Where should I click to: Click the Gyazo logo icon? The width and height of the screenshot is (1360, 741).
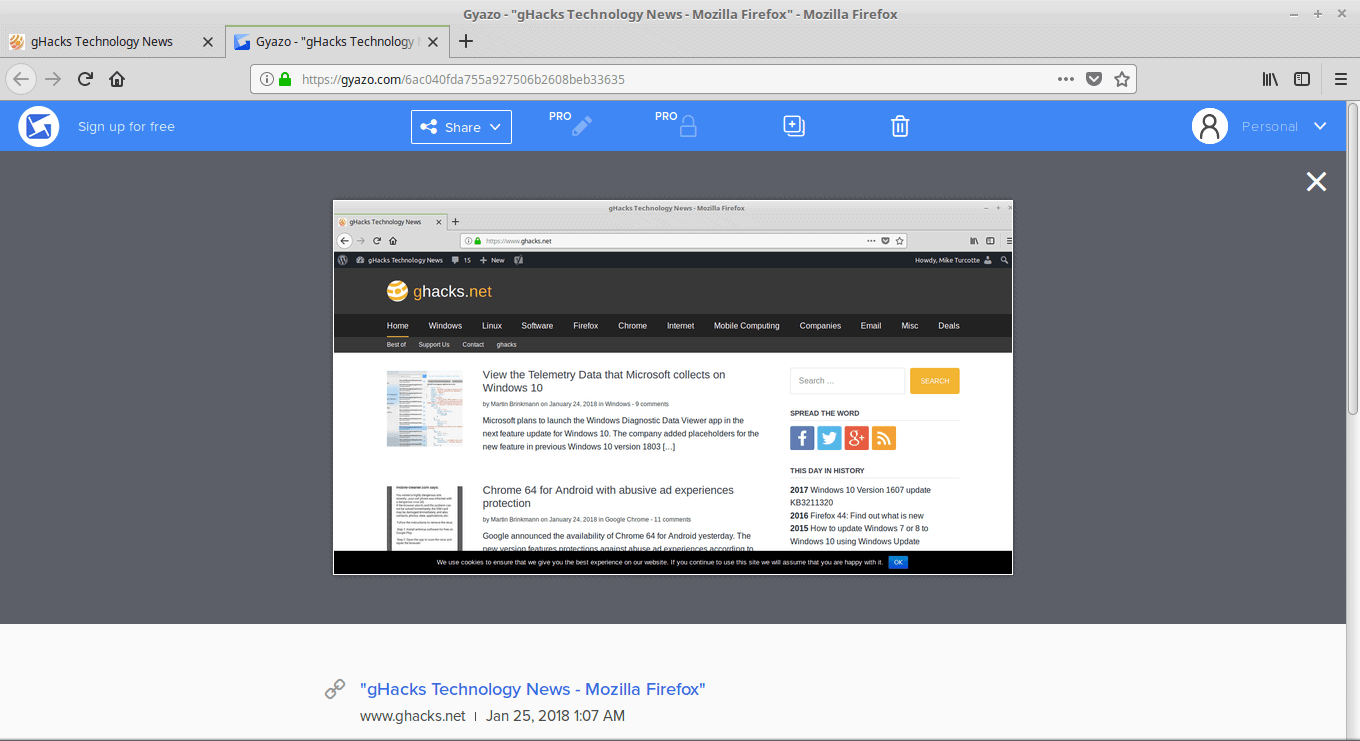click(39, 126)
